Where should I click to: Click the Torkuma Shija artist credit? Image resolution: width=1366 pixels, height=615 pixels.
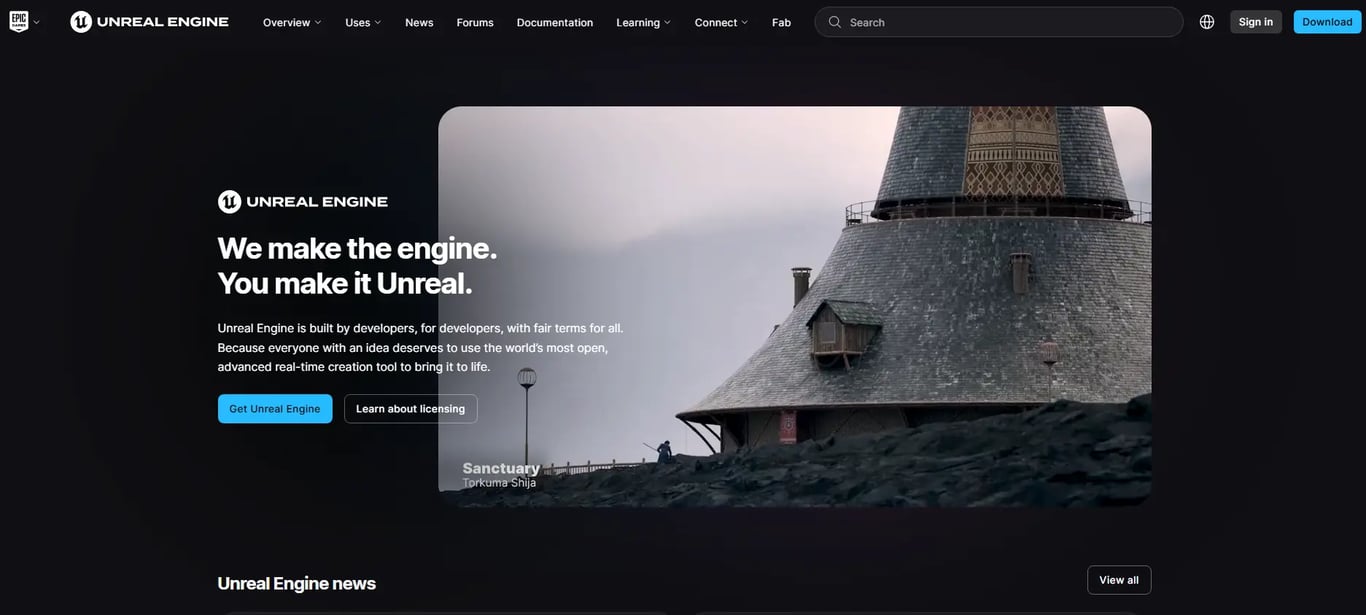click(499, 483)
